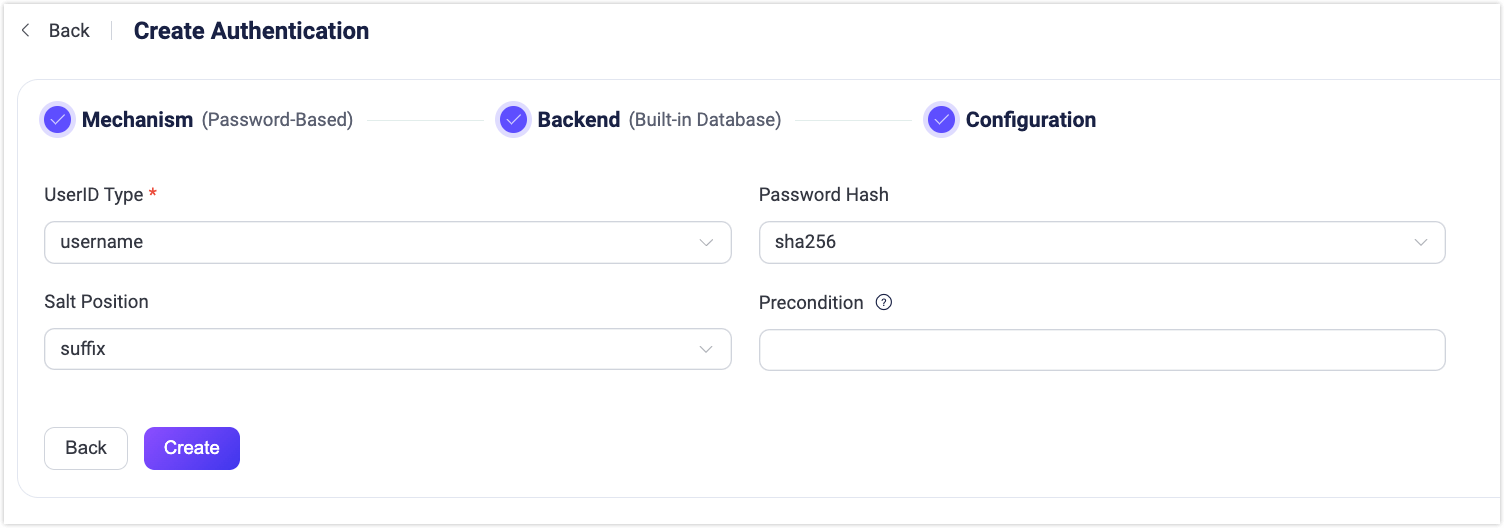Screen dimensions: 1504x528
Task: Click the (Built-in Database) backend text
Action: point(705,120)
